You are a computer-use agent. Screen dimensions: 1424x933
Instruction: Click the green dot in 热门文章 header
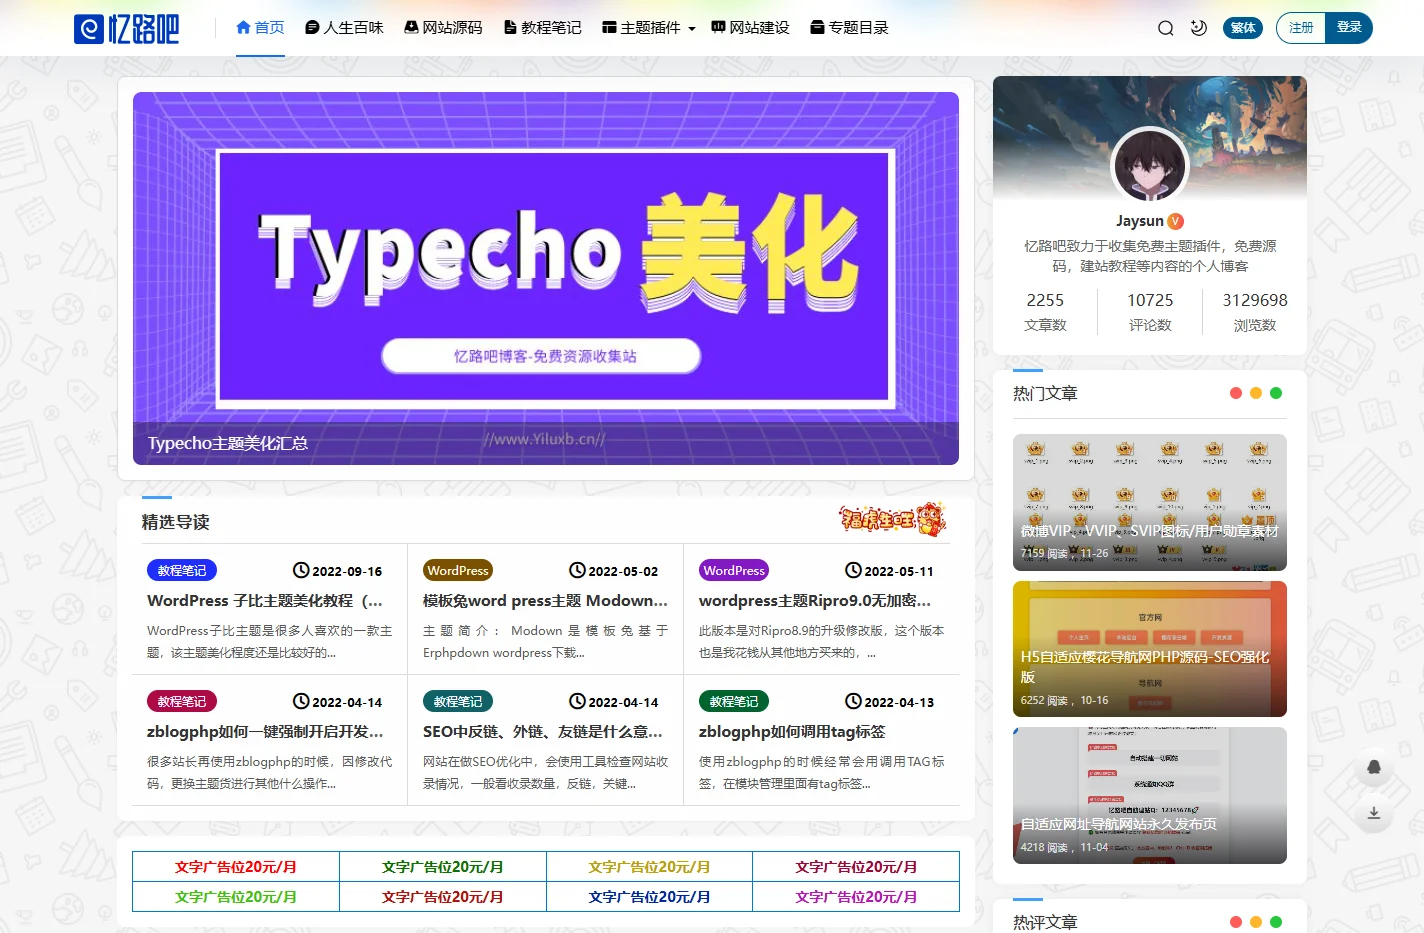click(x=1276, y=393)
